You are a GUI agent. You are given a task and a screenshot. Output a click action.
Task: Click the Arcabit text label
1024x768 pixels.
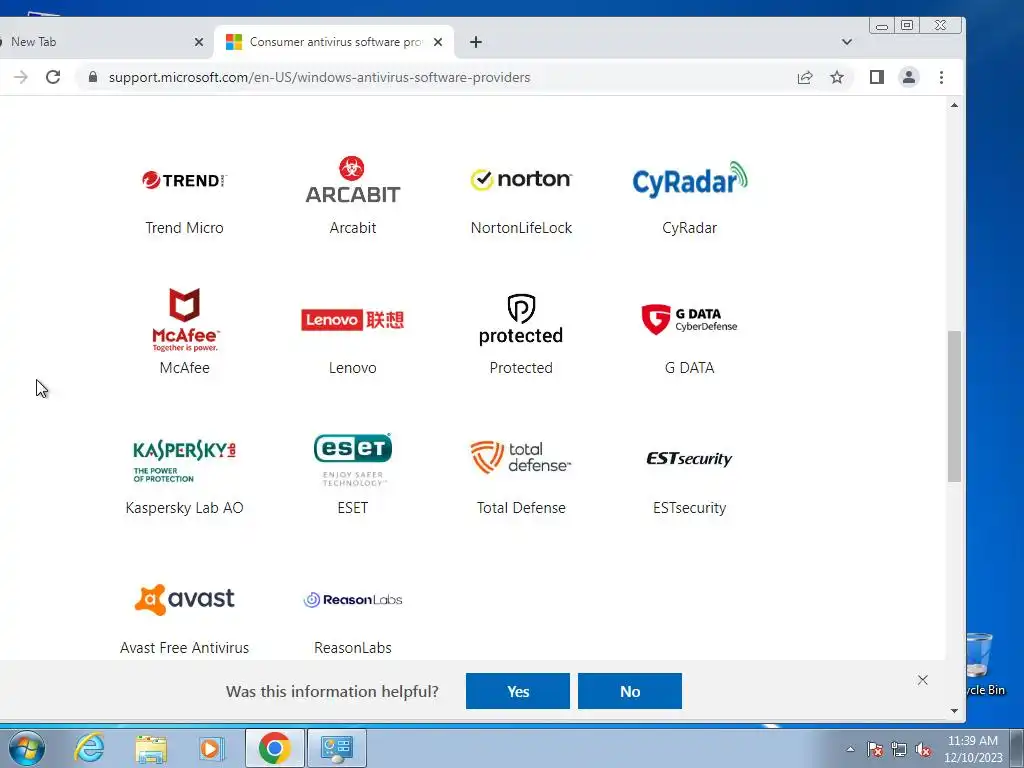pos(353,228)
